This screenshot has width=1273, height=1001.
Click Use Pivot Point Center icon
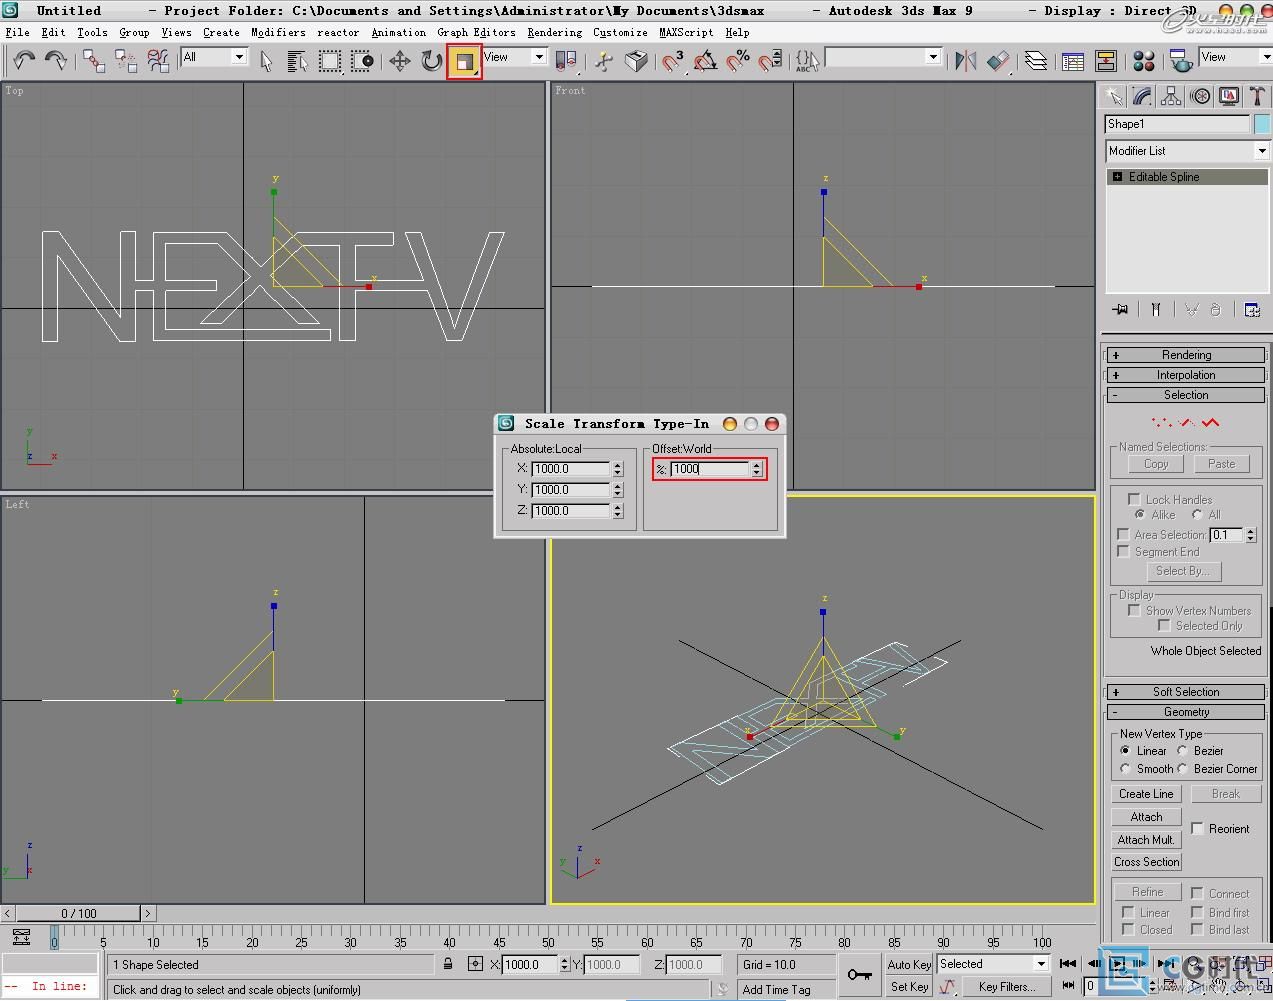tap(565, 61)
